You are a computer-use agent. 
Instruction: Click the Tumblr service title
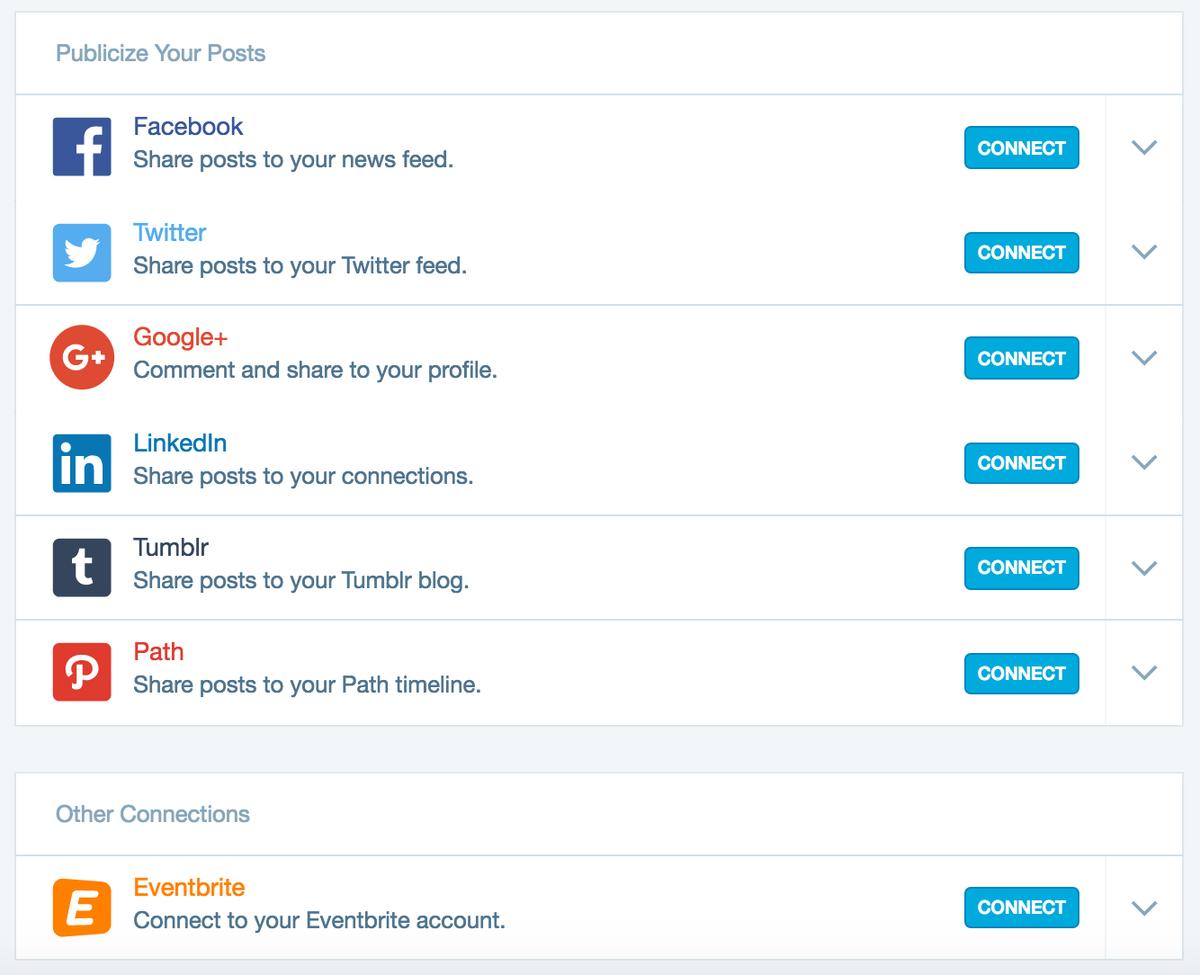point(171,548)
